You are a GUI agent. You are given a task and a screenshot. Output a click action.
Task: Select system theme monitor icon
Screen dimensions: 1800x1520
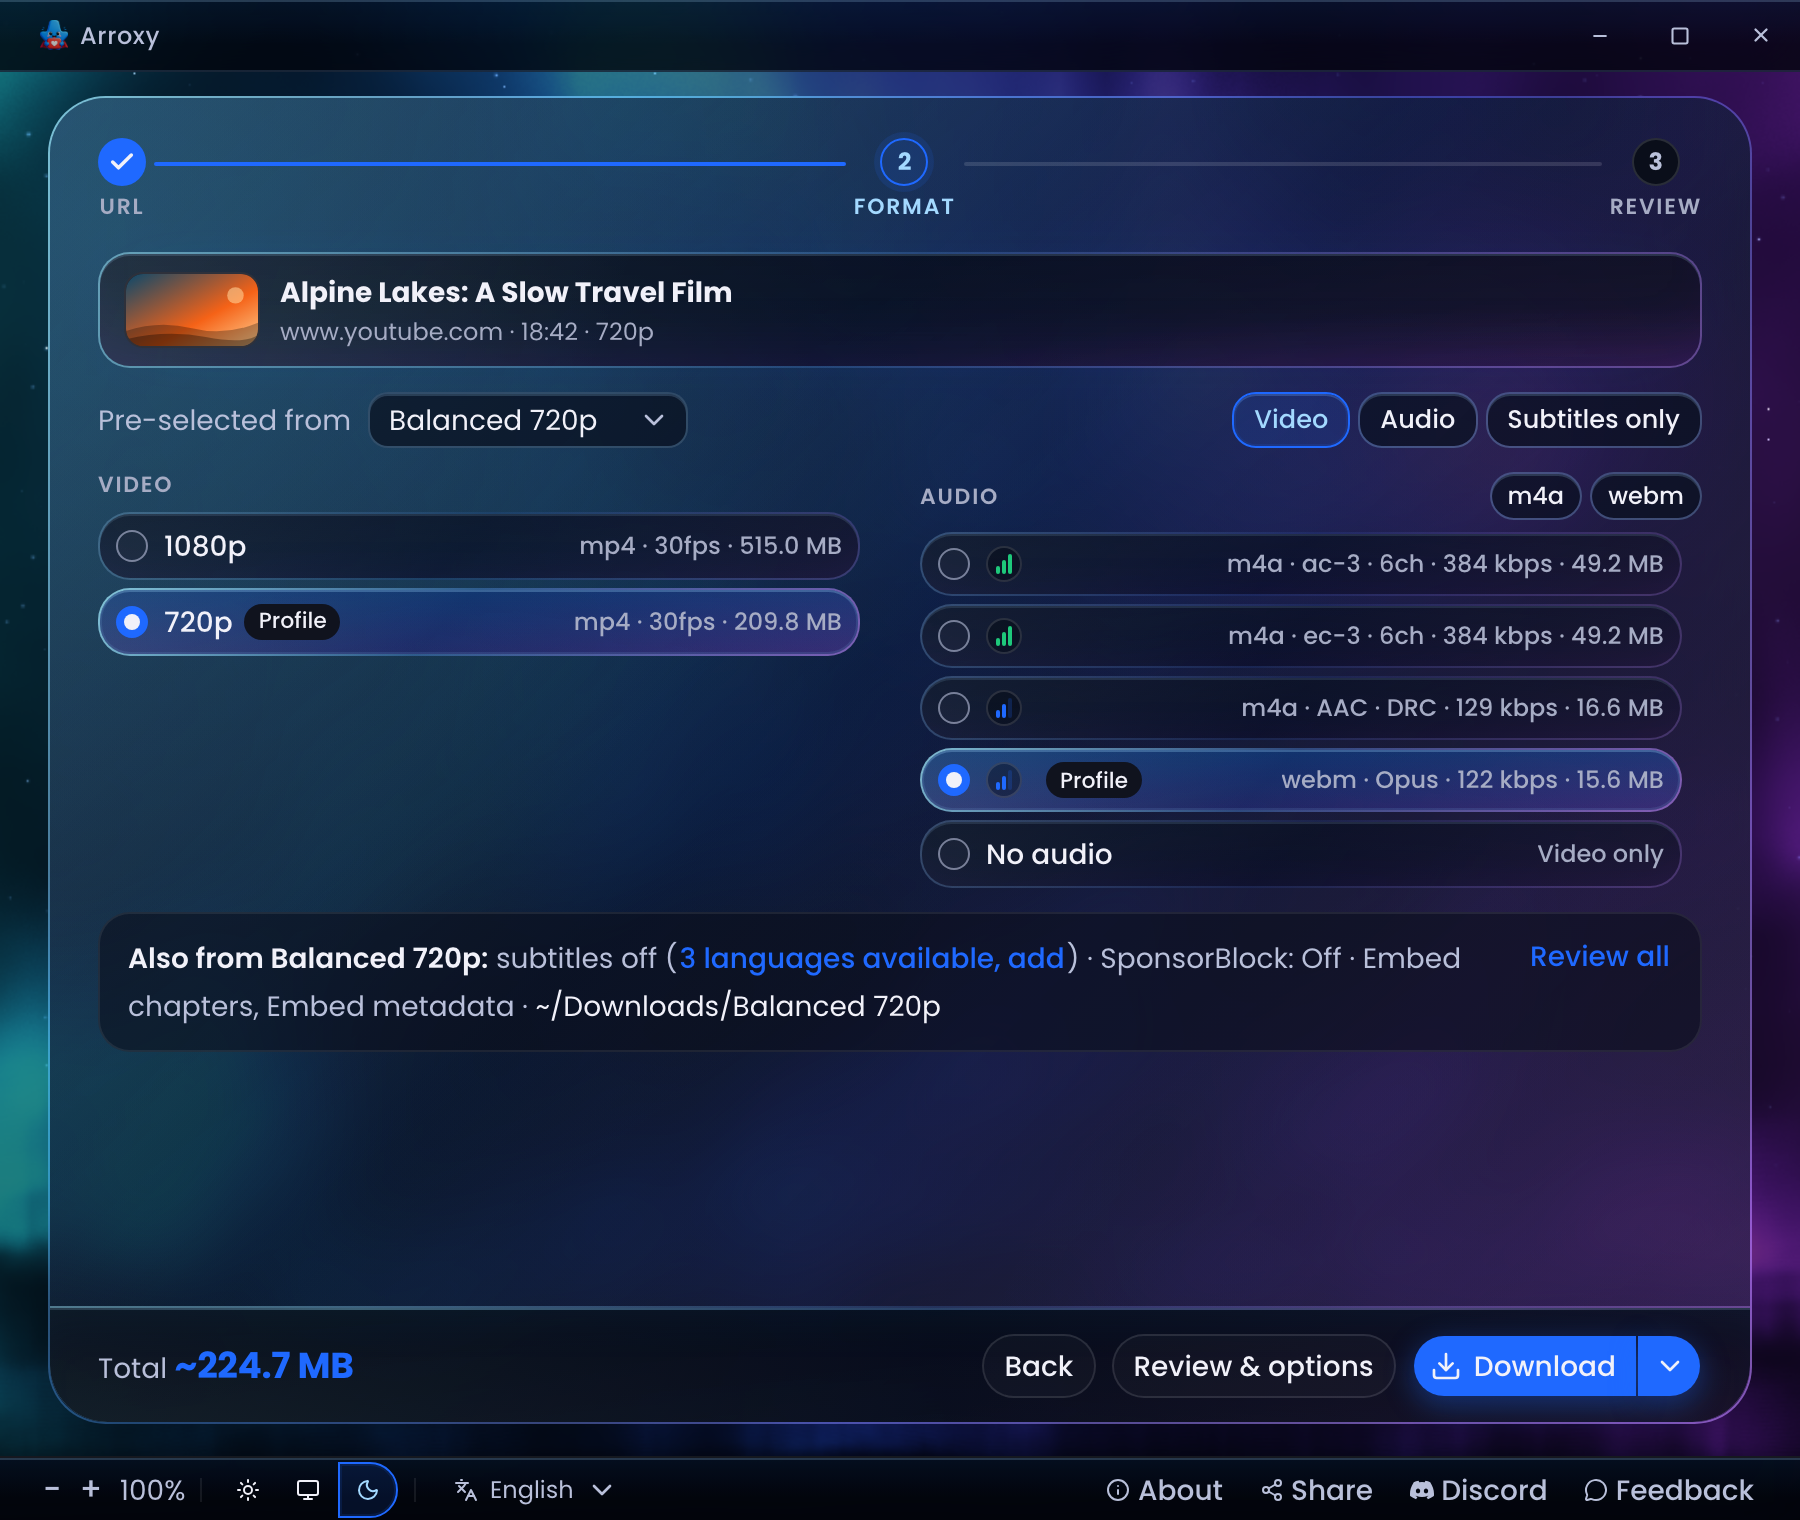tap(308, 1490)
